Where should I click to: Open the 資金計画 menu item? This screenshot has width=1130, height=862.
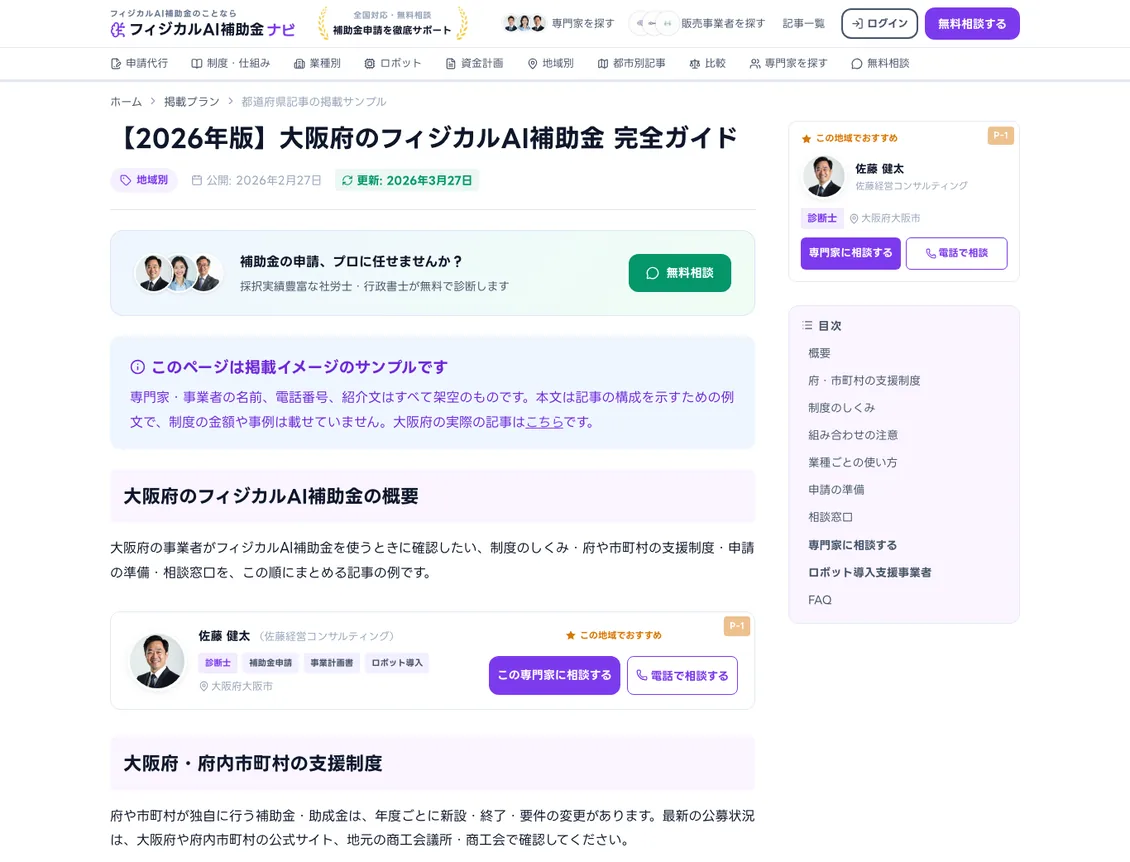coord(474,63)
